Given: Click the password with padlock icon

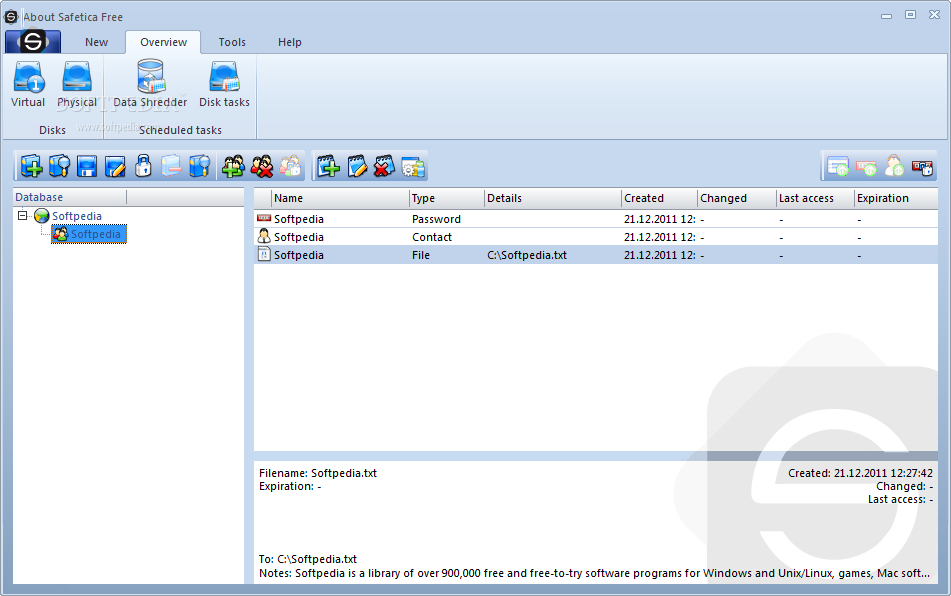Looking at the screenshot, I should 922,167.
